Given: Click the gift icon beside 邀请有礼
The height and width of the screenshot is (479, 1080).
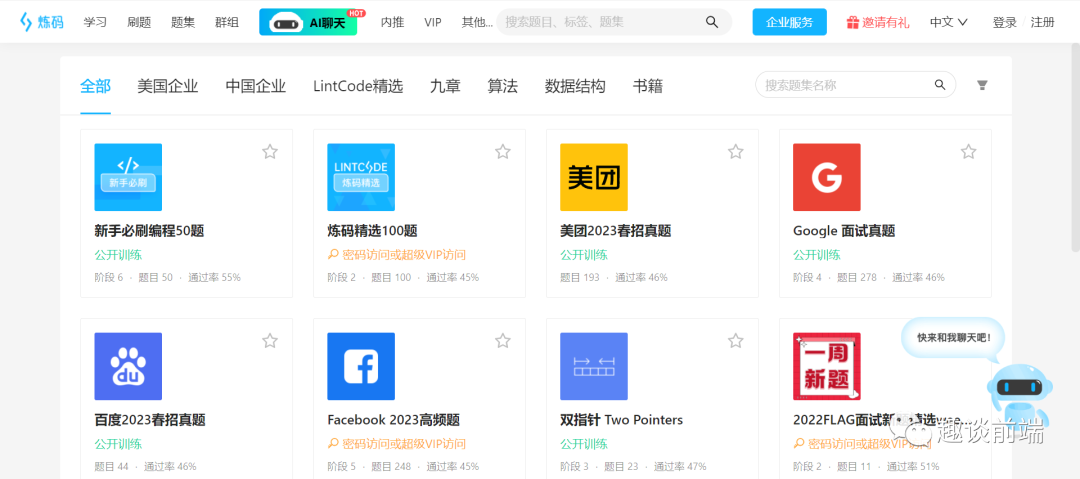Looking at the screenshot, I should [x=853, y=22].
